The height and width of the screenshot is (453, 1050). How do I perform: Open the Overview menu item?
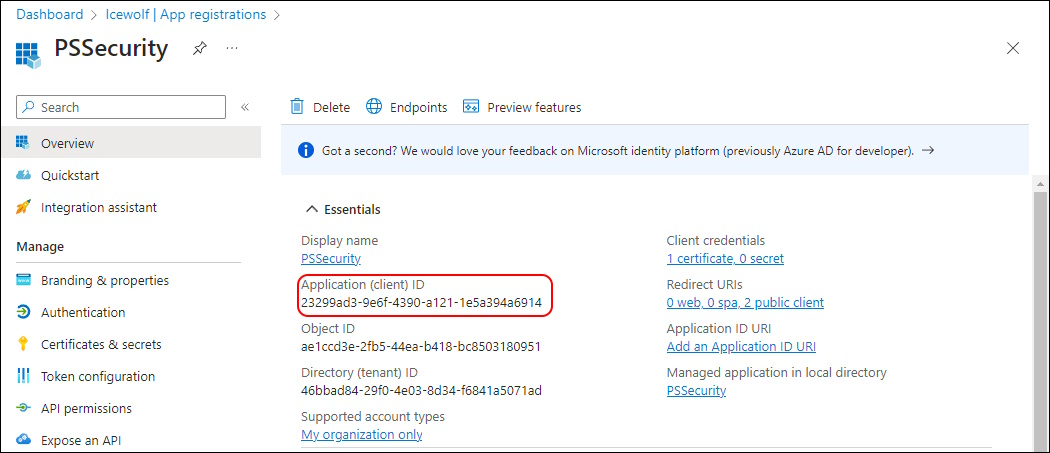tap(131, 143)
